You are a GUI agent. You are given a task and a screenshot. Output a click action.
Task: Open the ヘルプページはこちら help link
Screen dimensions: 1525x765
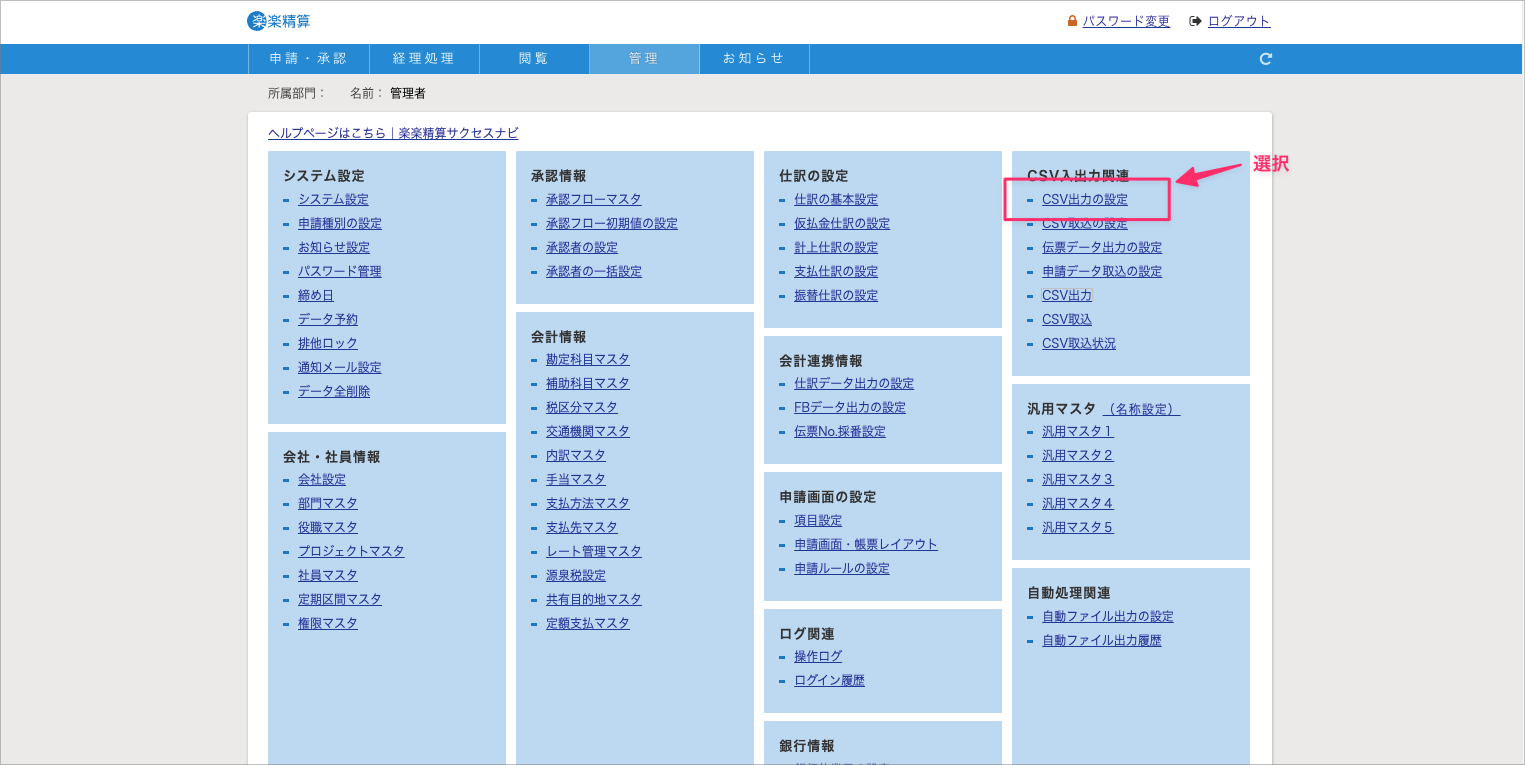point(393,133)
